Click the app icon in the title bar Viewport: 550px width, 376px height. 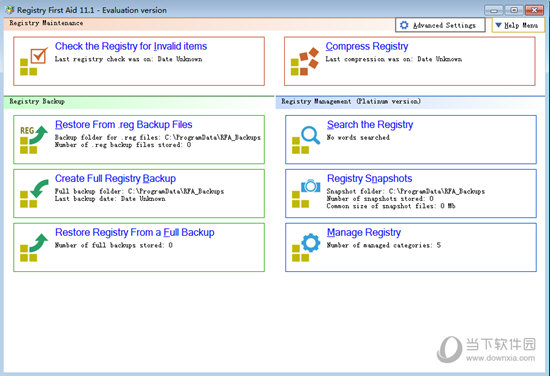click(10, 10)
